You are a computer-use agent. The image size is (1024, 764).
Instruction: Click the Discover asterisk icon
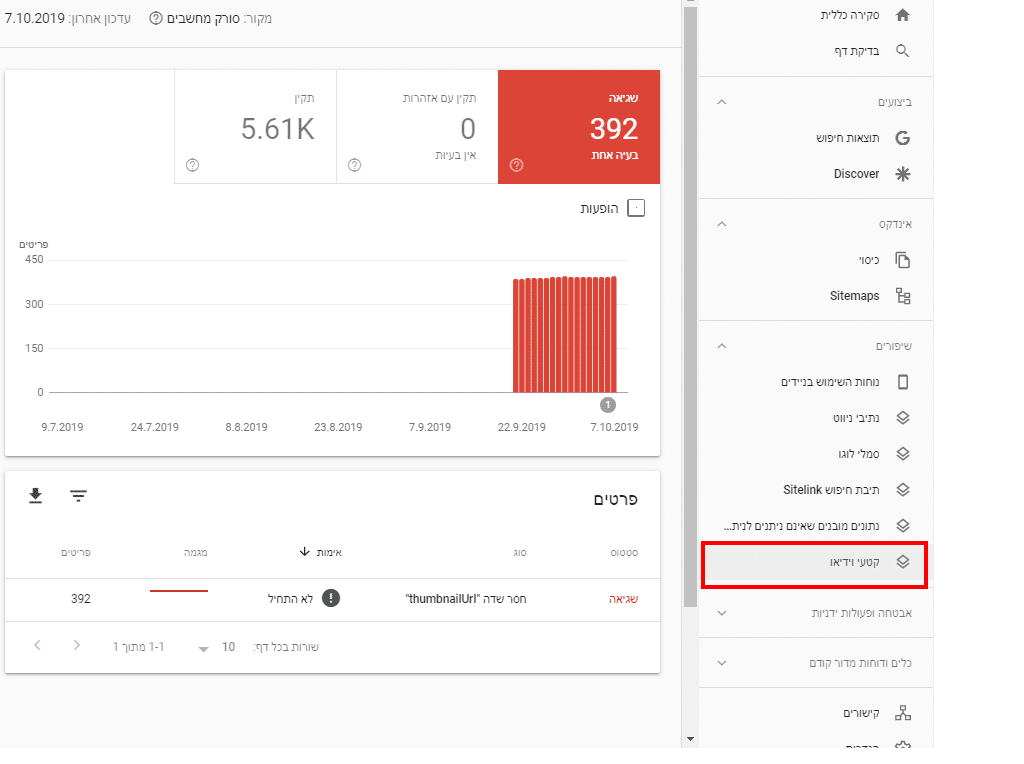tap(903, 174)
